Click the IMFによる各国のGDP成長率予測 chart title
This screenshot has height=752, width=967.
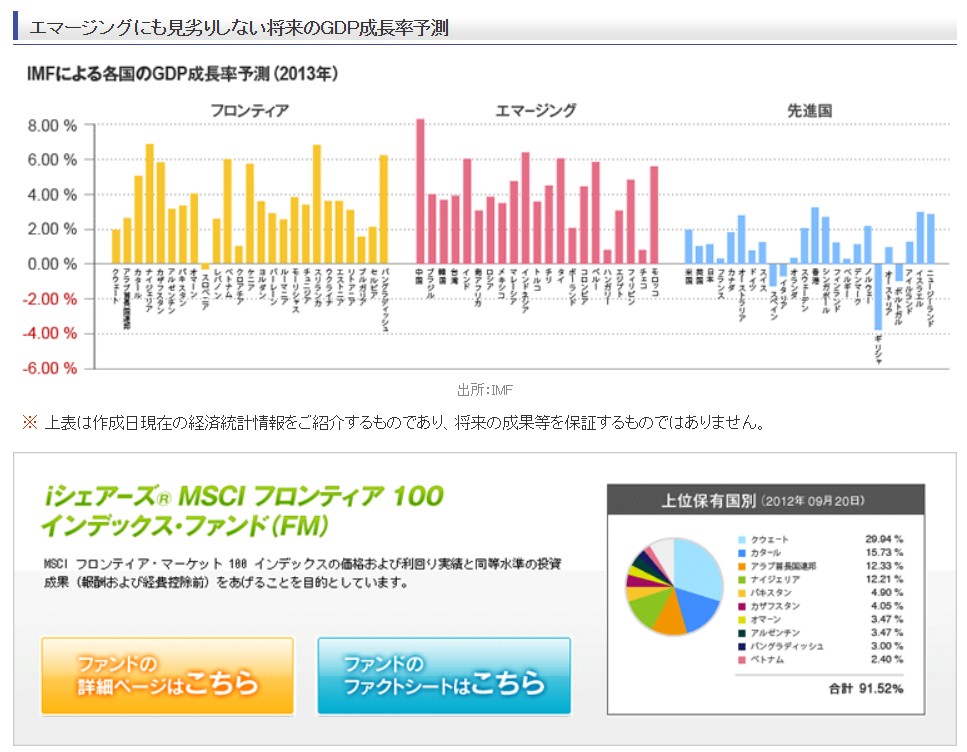[183, 74]
